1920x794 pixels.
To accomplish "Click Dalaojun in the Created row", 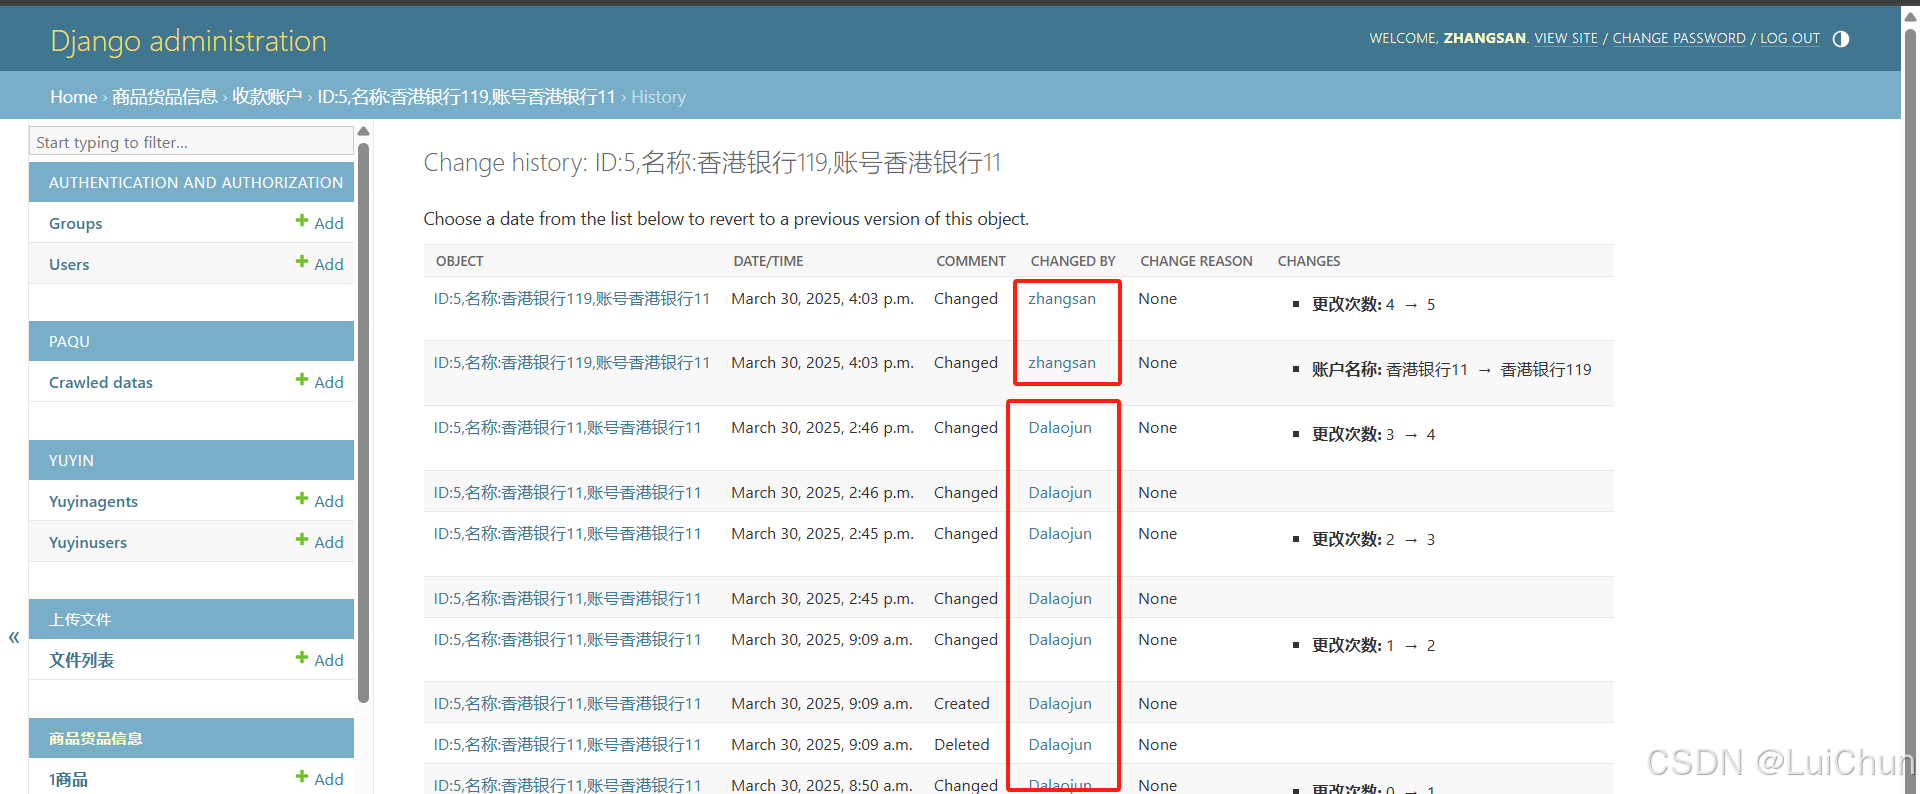I will click(x=1060, y=703).
